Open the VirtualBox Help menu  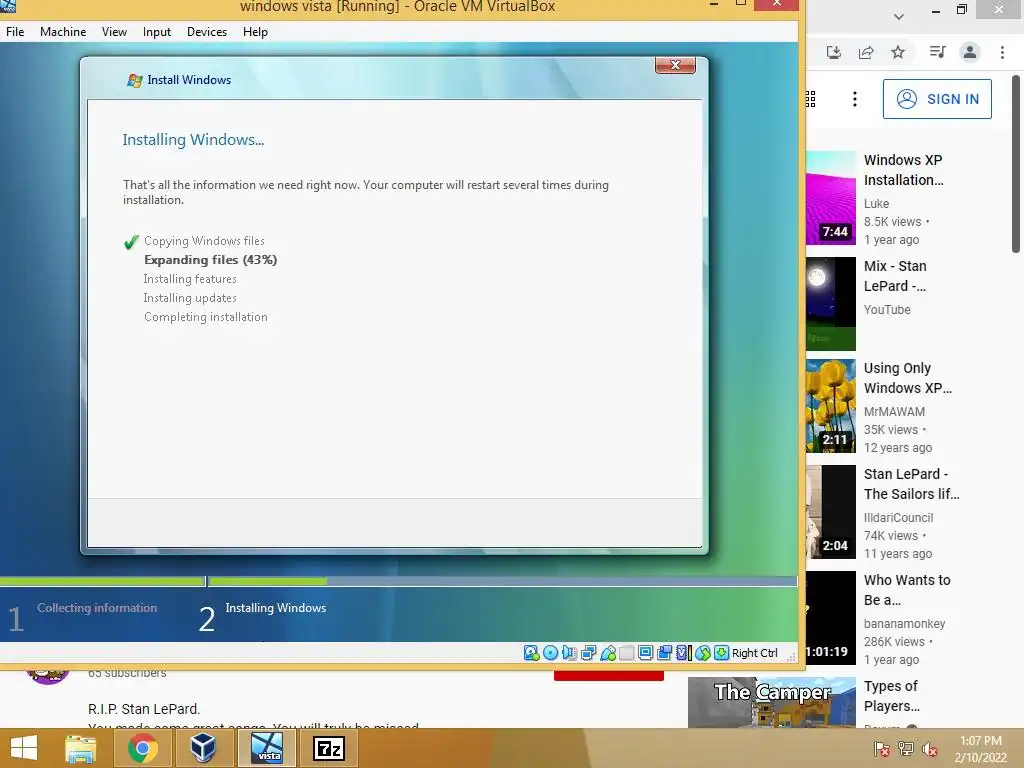(255, 31)
